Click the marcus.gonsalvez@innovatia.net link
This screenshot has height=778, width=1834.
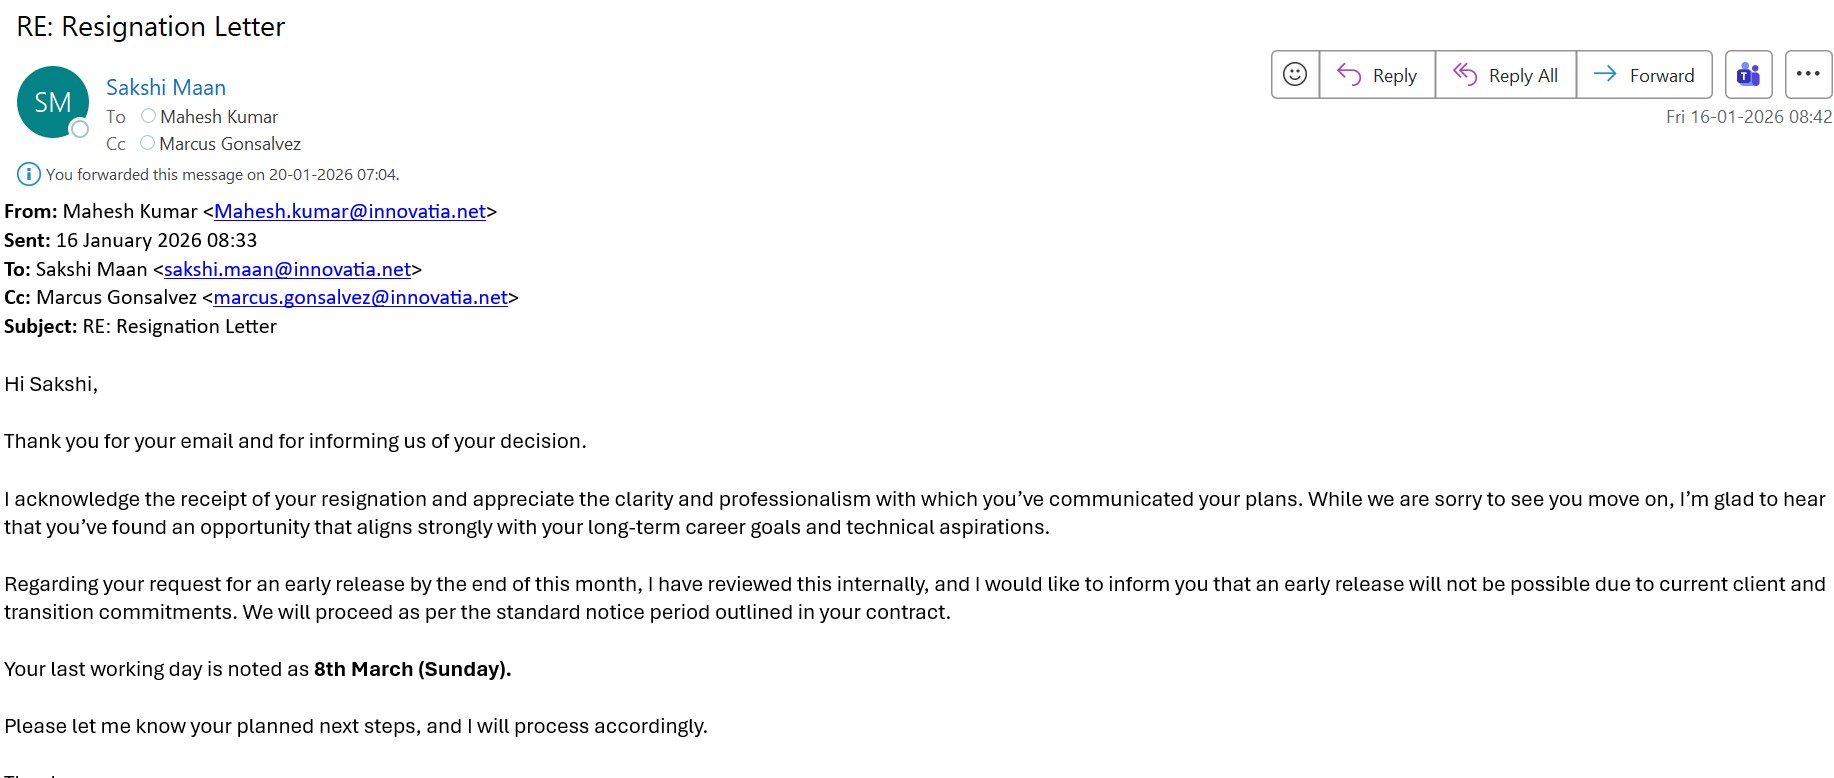pyautogui.click(x=360, y=297)
